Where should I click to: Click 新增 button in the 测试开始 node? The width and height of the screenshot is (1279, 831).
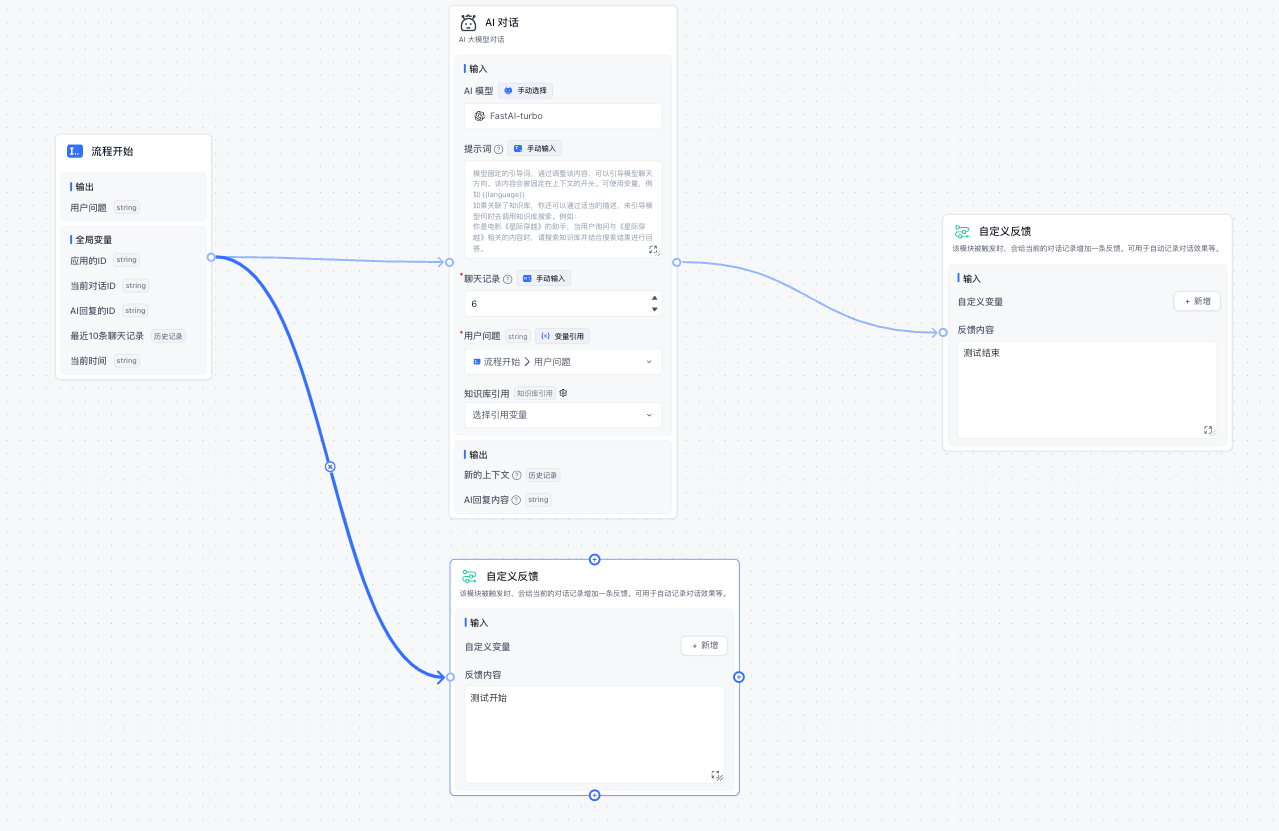(x=704, y=646)
